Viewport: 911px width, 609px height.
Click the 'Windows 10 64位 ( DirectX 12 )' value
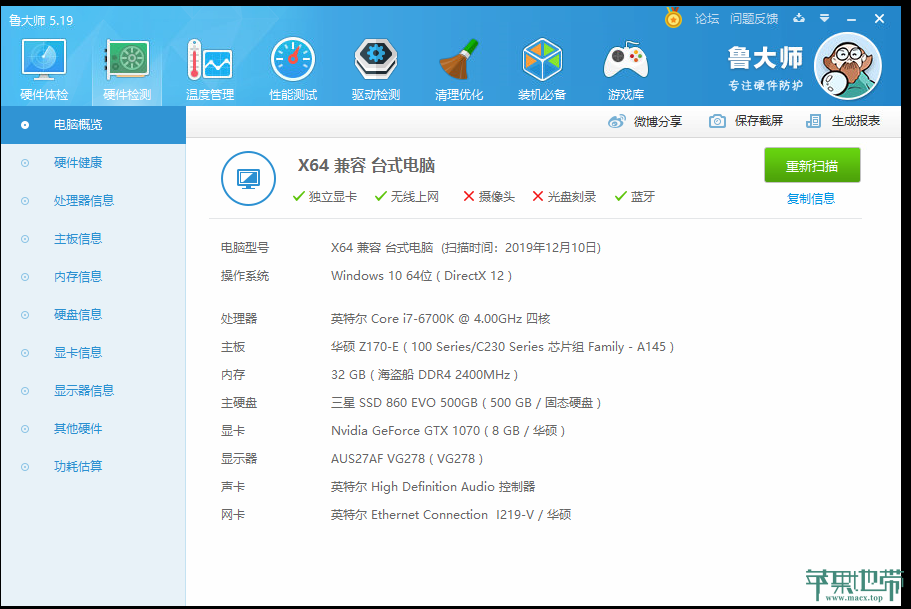pyautogui.click(x=421, y=275)
